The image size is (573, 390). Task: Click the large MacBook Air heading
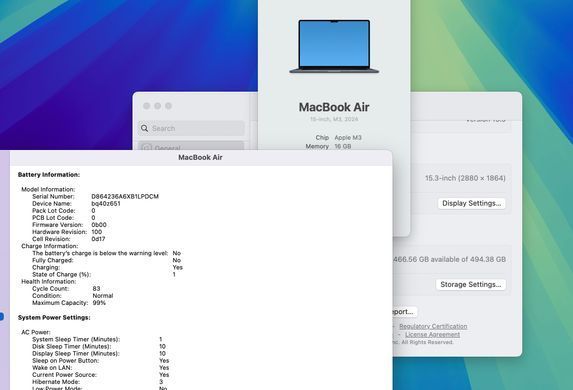point(334,107)
